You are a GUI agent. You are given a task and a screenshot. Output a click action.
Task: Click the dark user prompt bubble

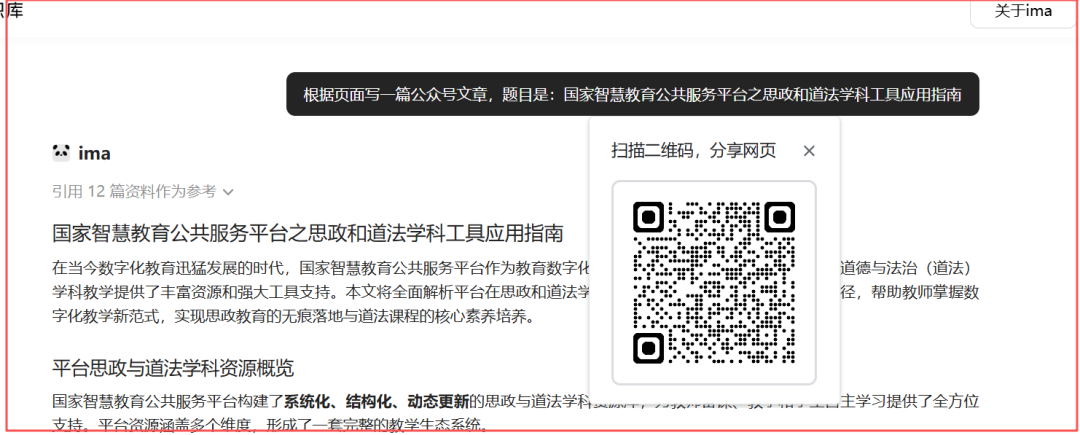[x=632, y=94]
